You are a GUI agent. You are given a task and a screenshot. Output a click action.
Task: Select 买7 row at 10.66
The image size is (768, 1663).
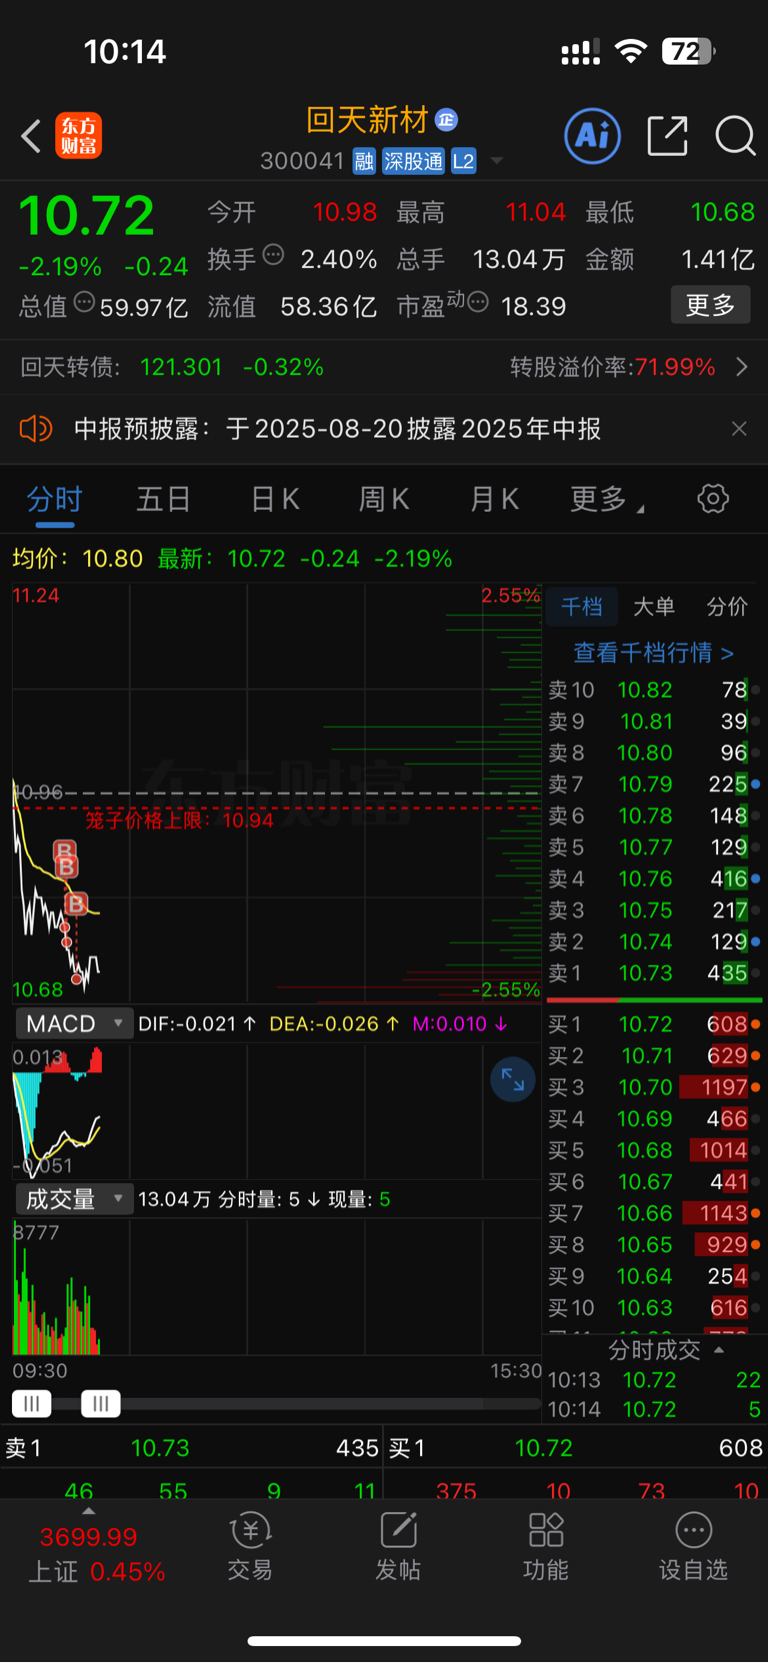click(654, 1213)
